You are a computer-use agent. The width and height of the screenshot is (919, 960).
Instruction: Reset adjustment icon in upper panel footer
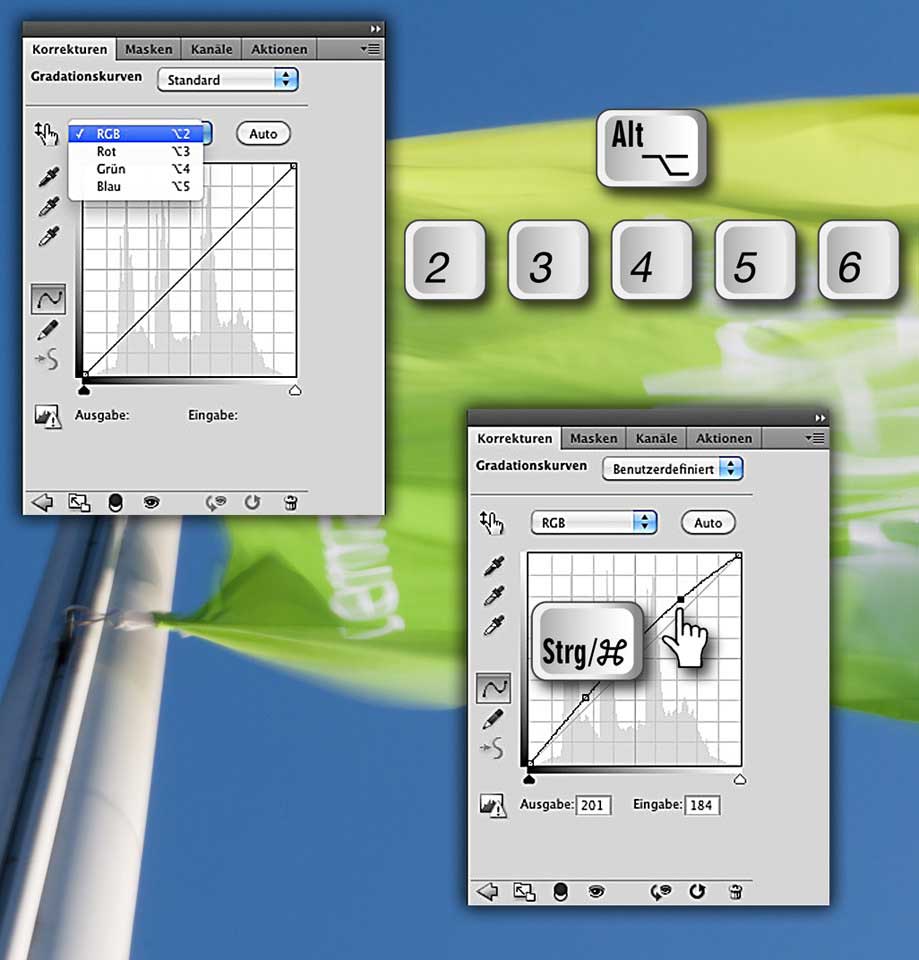[252, 503]
